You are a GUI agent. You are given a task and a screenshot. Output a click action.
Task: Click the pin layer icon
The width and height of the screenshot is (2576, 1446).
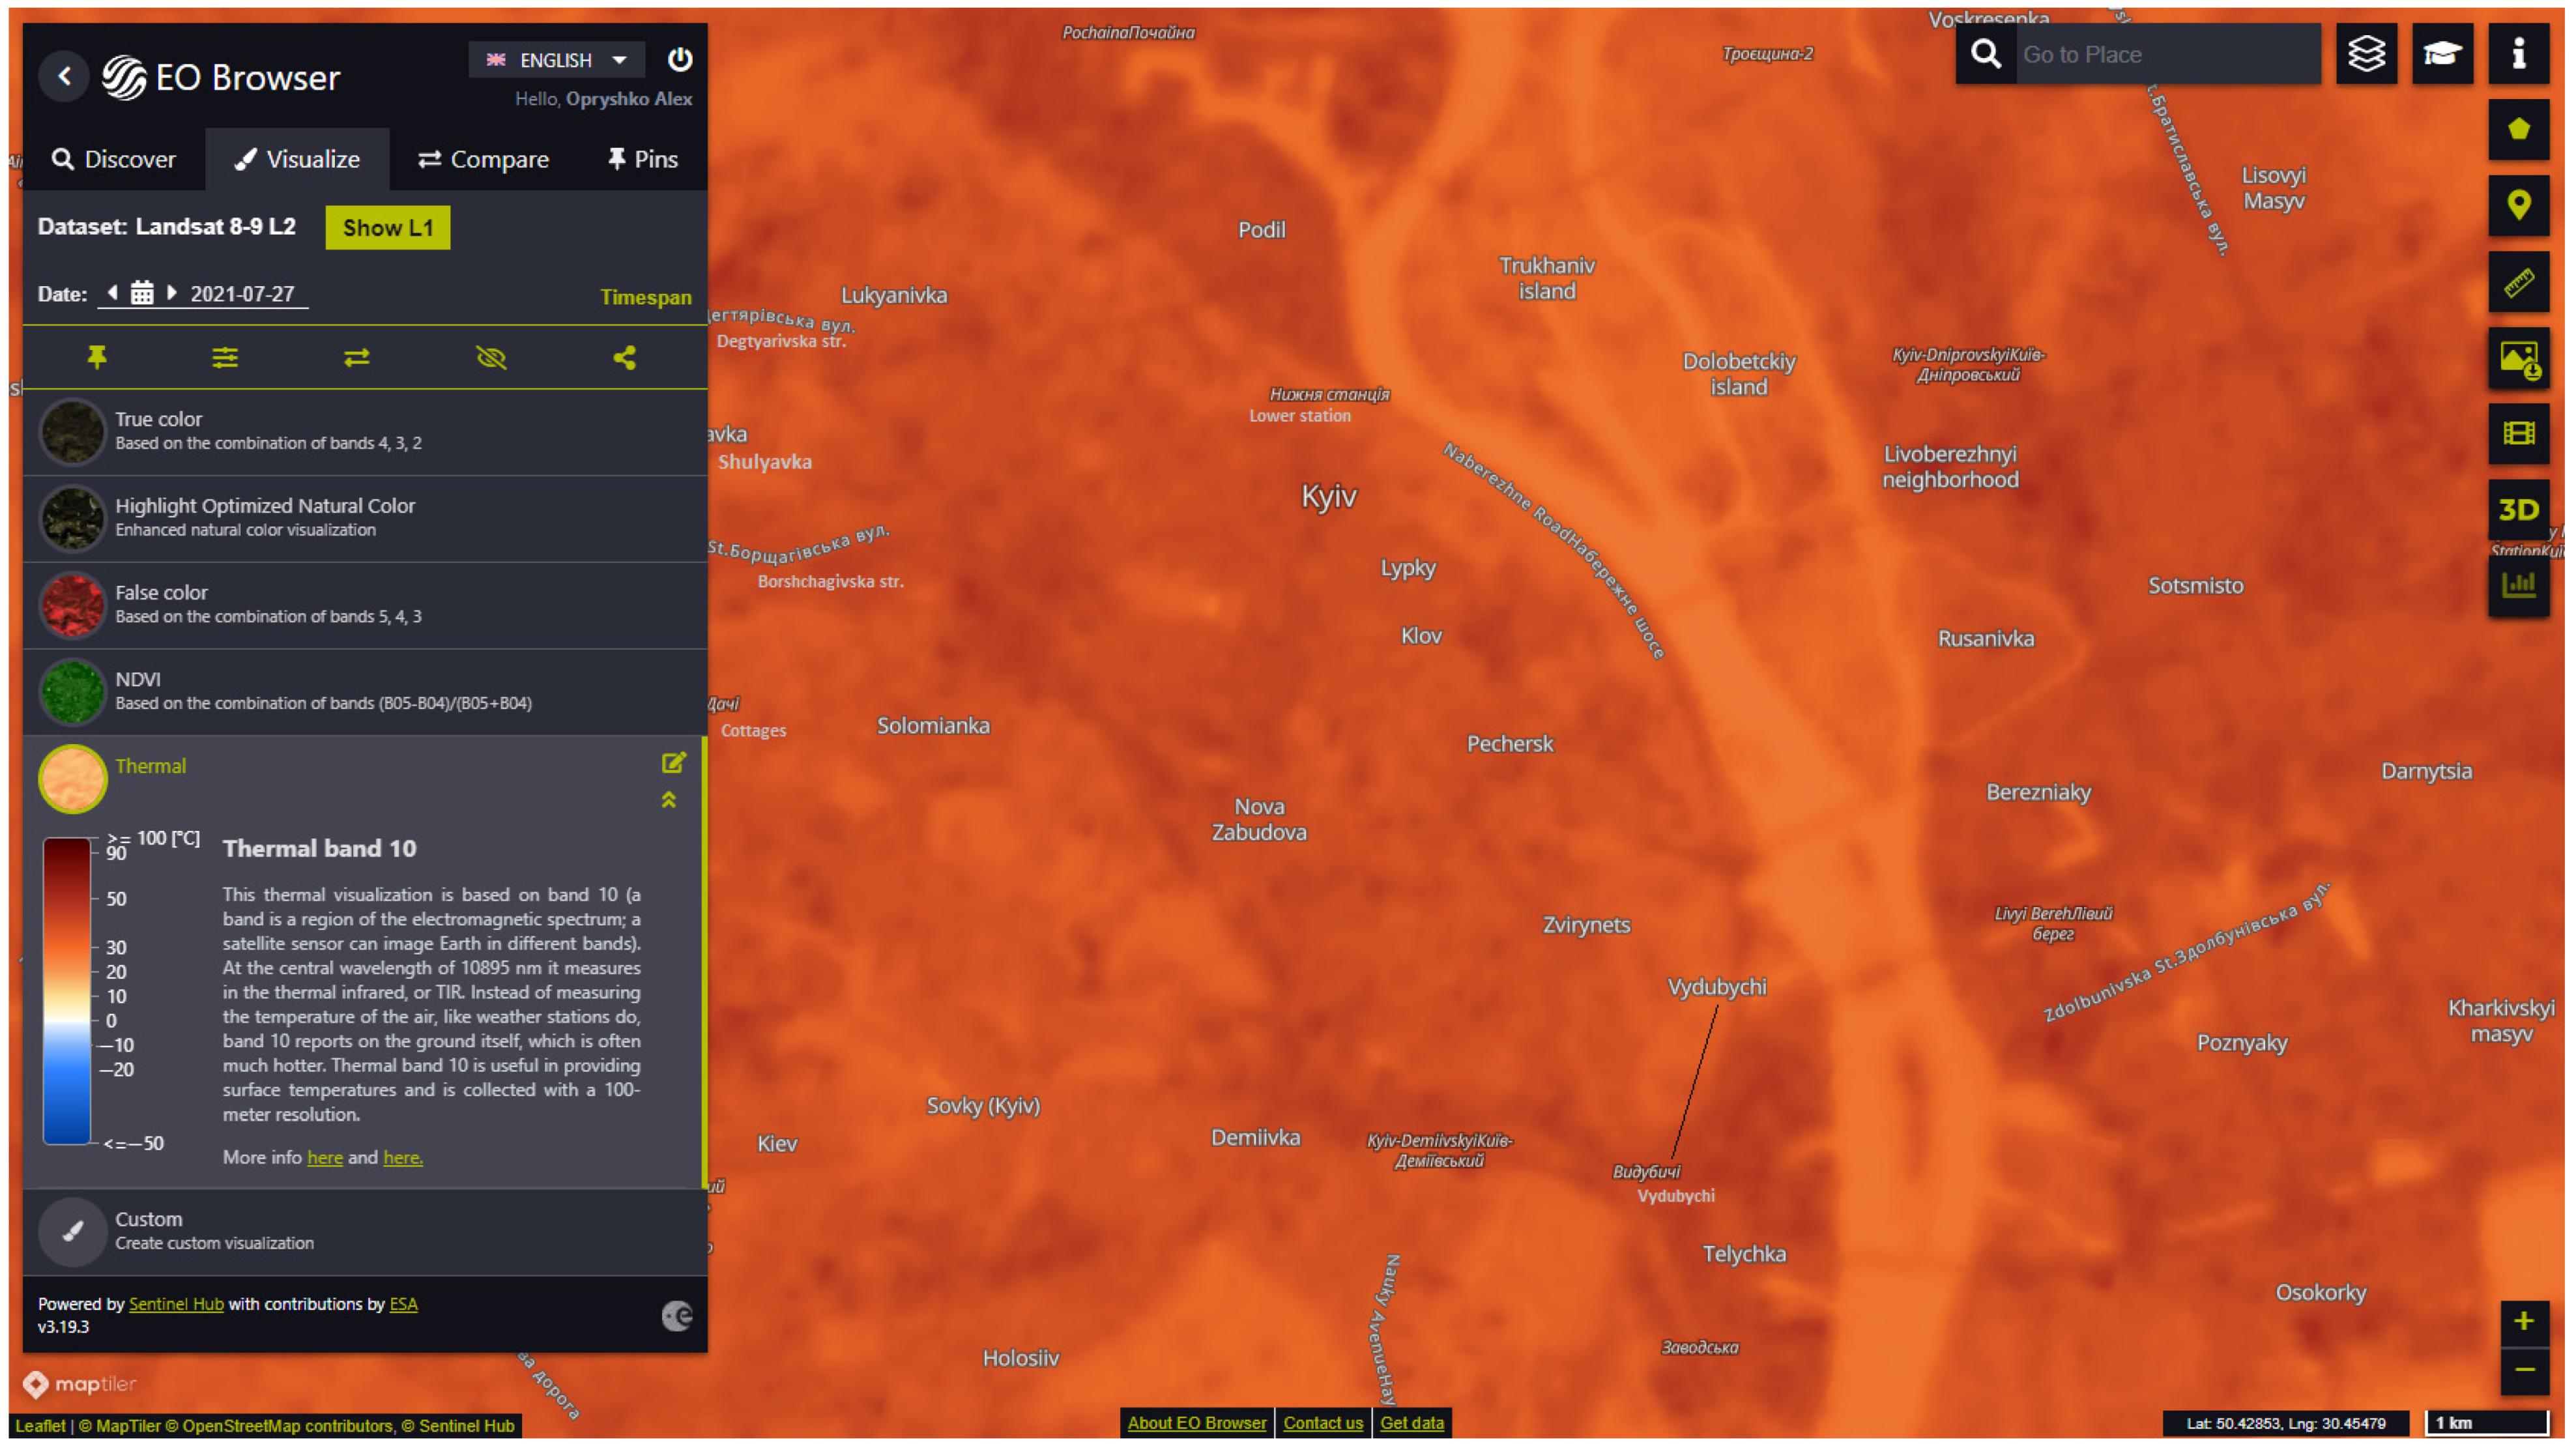pos(97,357)
